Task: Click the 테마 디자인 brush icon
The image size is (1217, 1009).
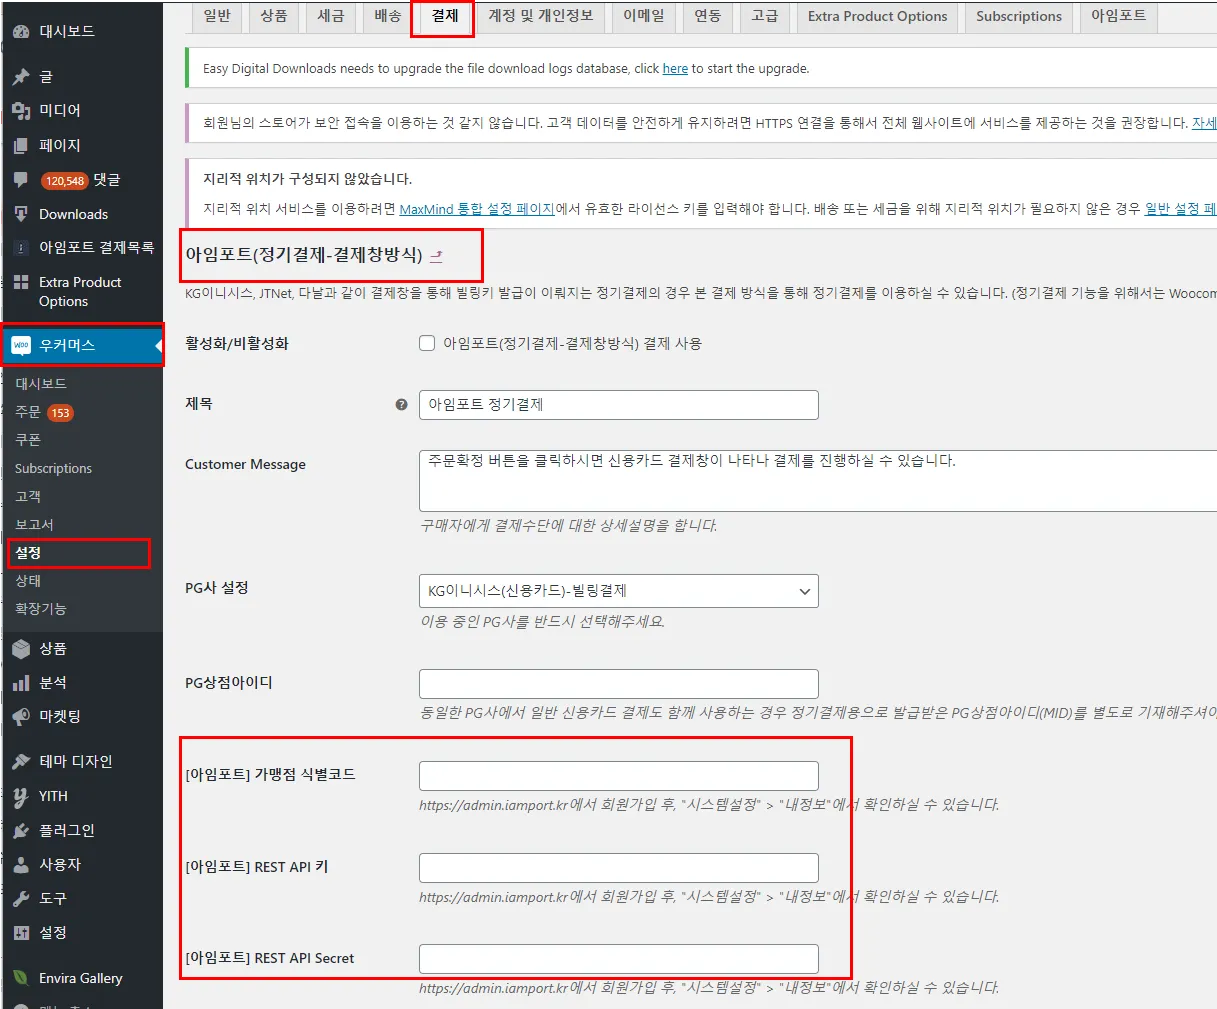Action: coord(21,762)
